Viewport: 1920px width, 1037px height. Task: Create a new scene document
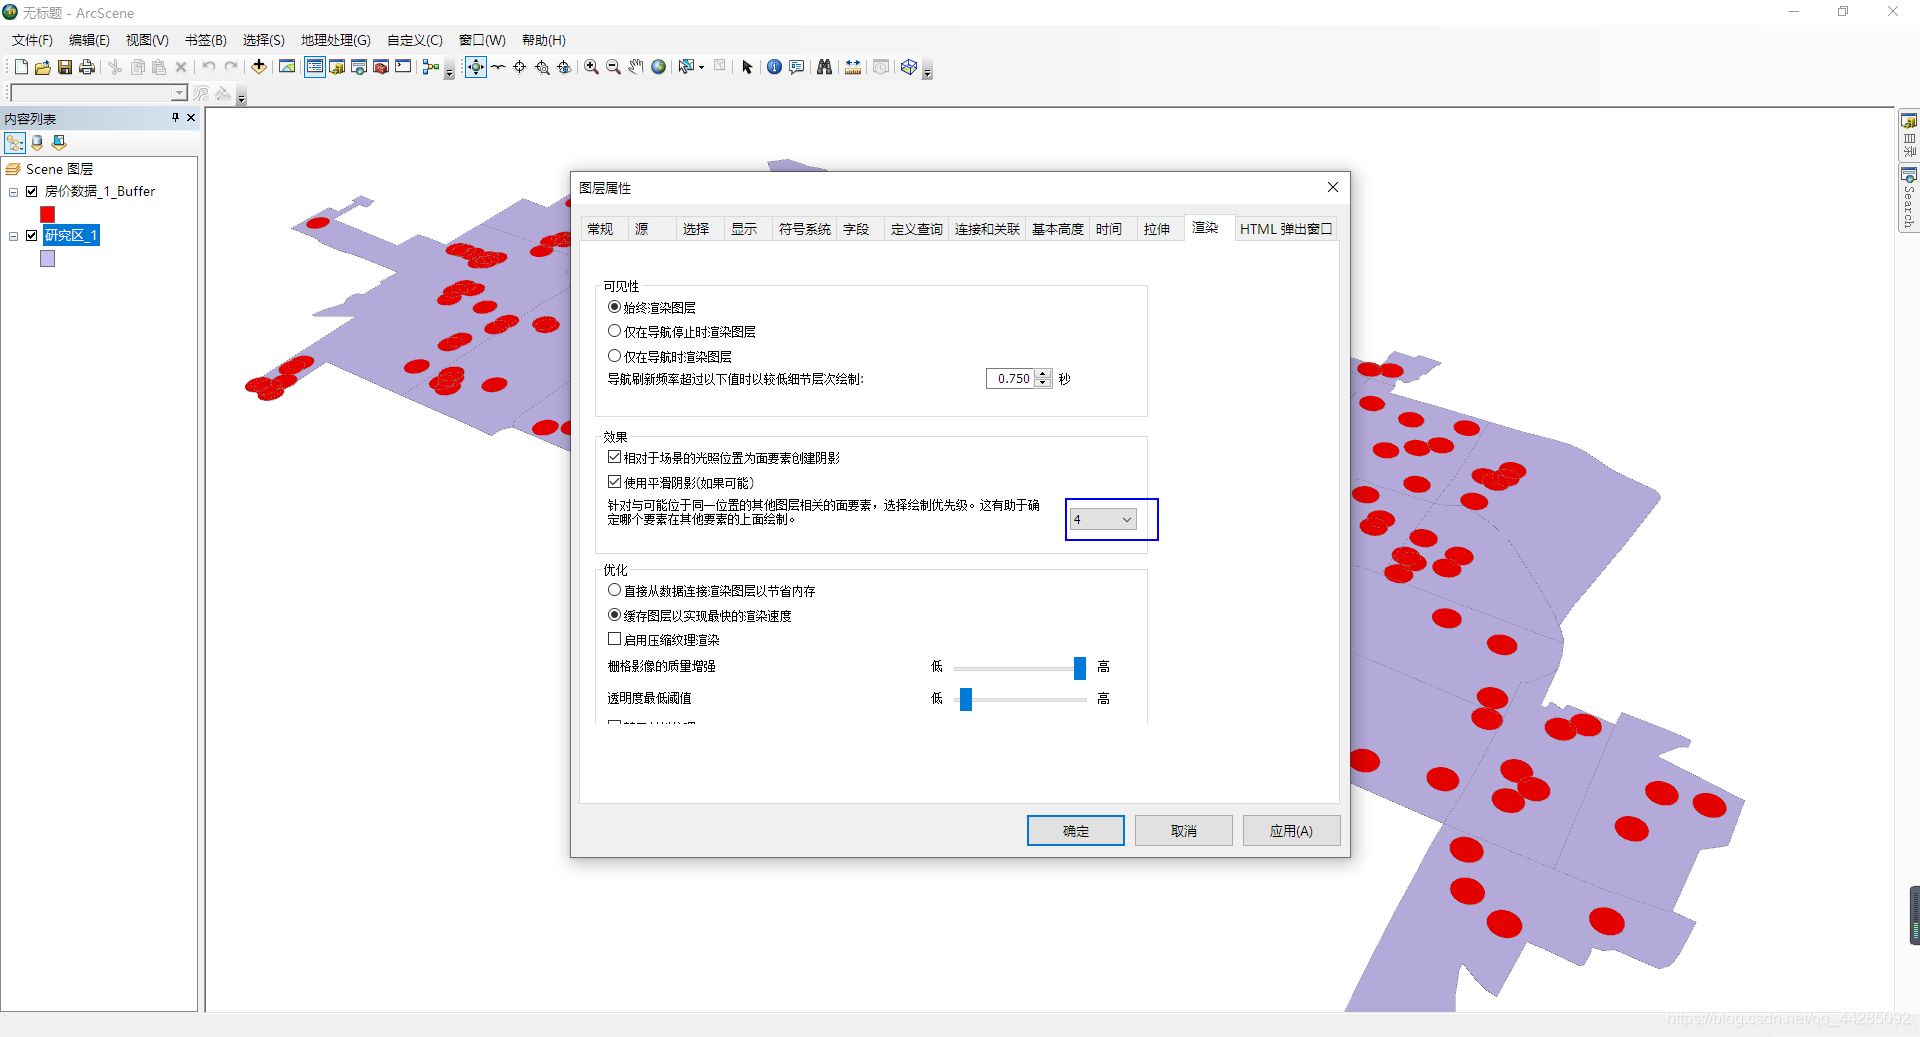point(21,67)
